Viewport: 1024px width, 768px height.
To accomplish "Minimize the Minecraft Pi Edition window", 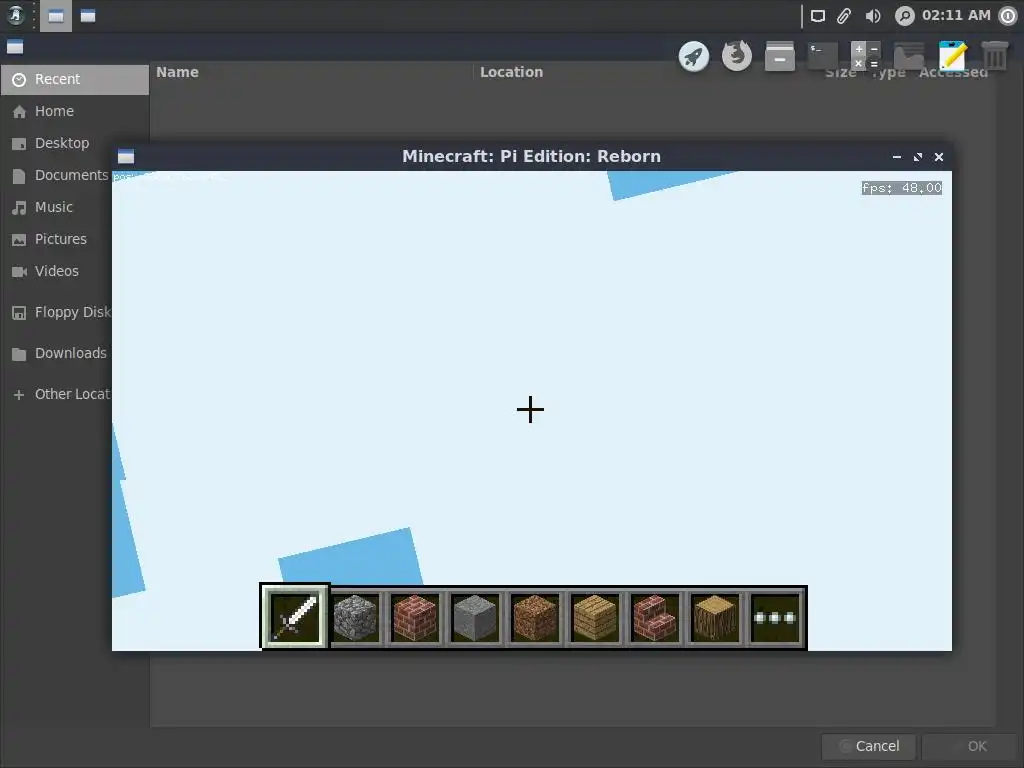I will click(897, 157).
